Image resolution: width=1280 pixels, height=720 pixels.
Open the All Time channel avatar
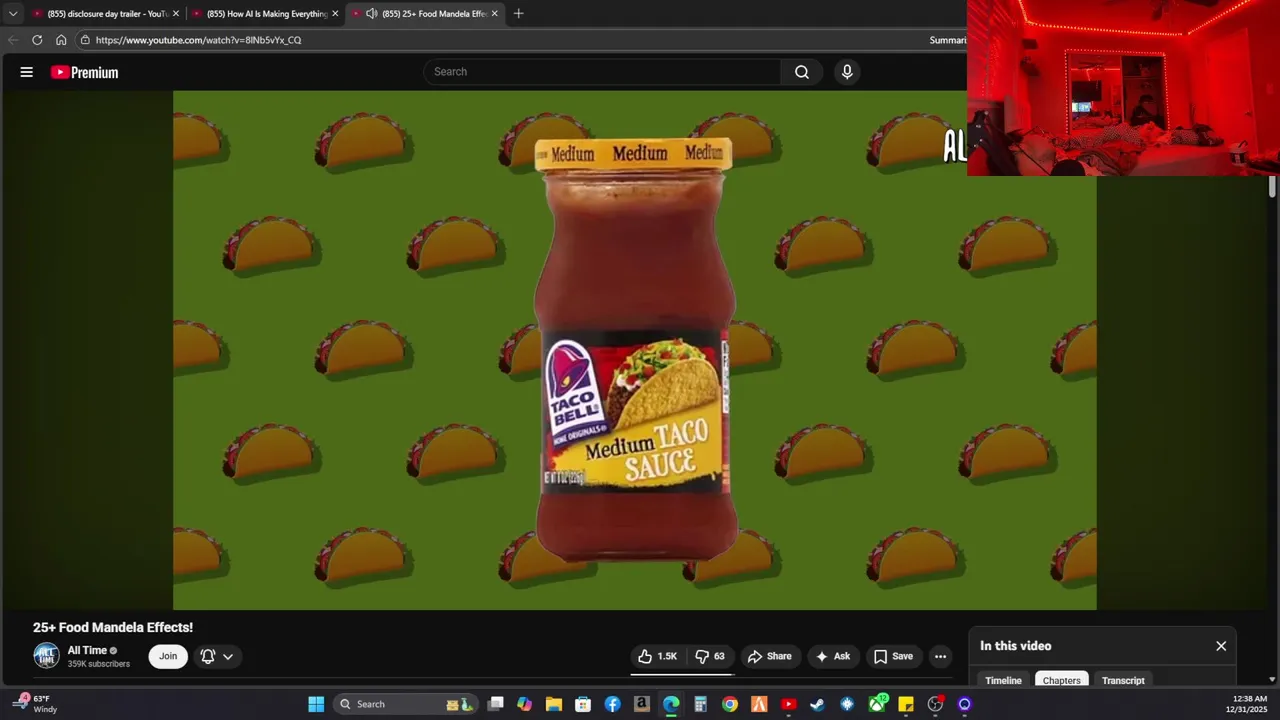46,656
